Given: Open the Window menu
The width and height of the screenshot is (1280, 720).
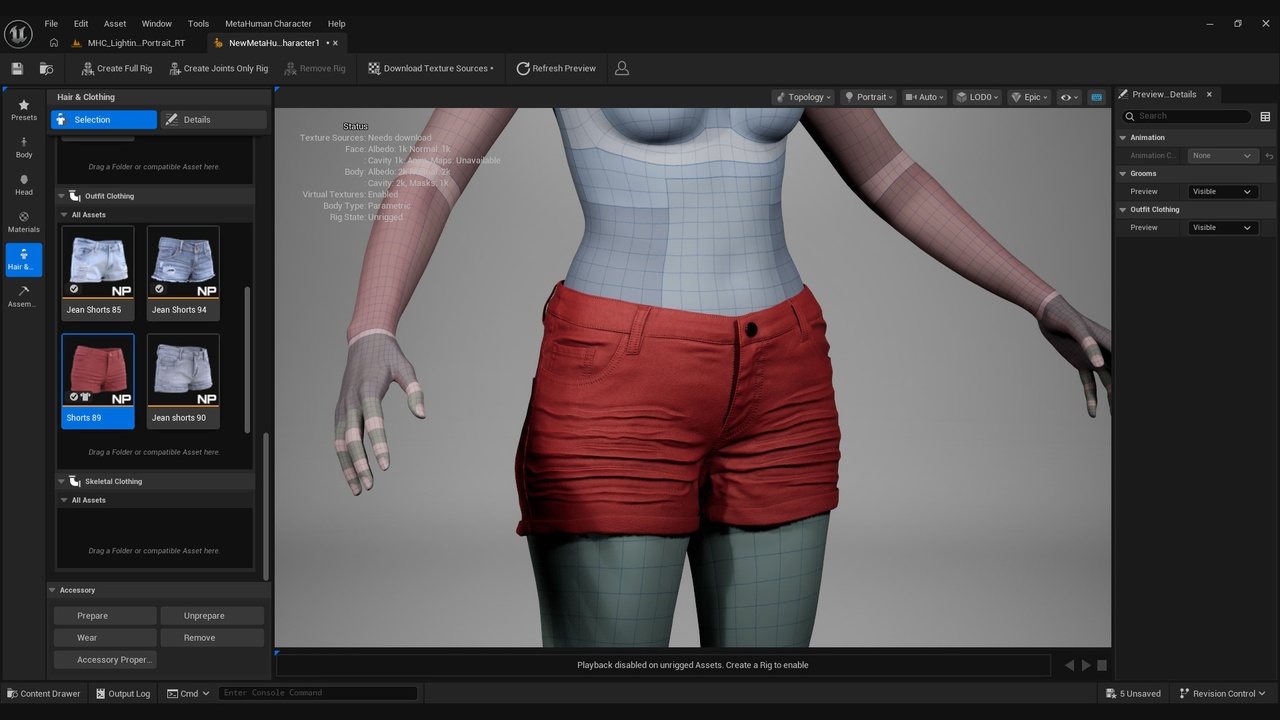Looking at the screenshot, I should coord(156,23).
